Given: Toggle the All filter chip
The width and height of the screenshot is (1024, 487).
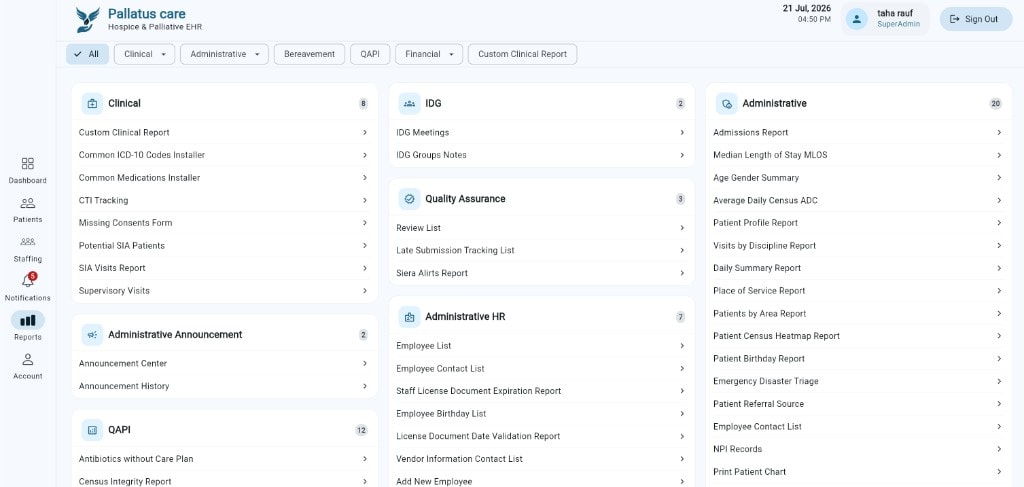Looking at the screenshot, I should 87,54.
